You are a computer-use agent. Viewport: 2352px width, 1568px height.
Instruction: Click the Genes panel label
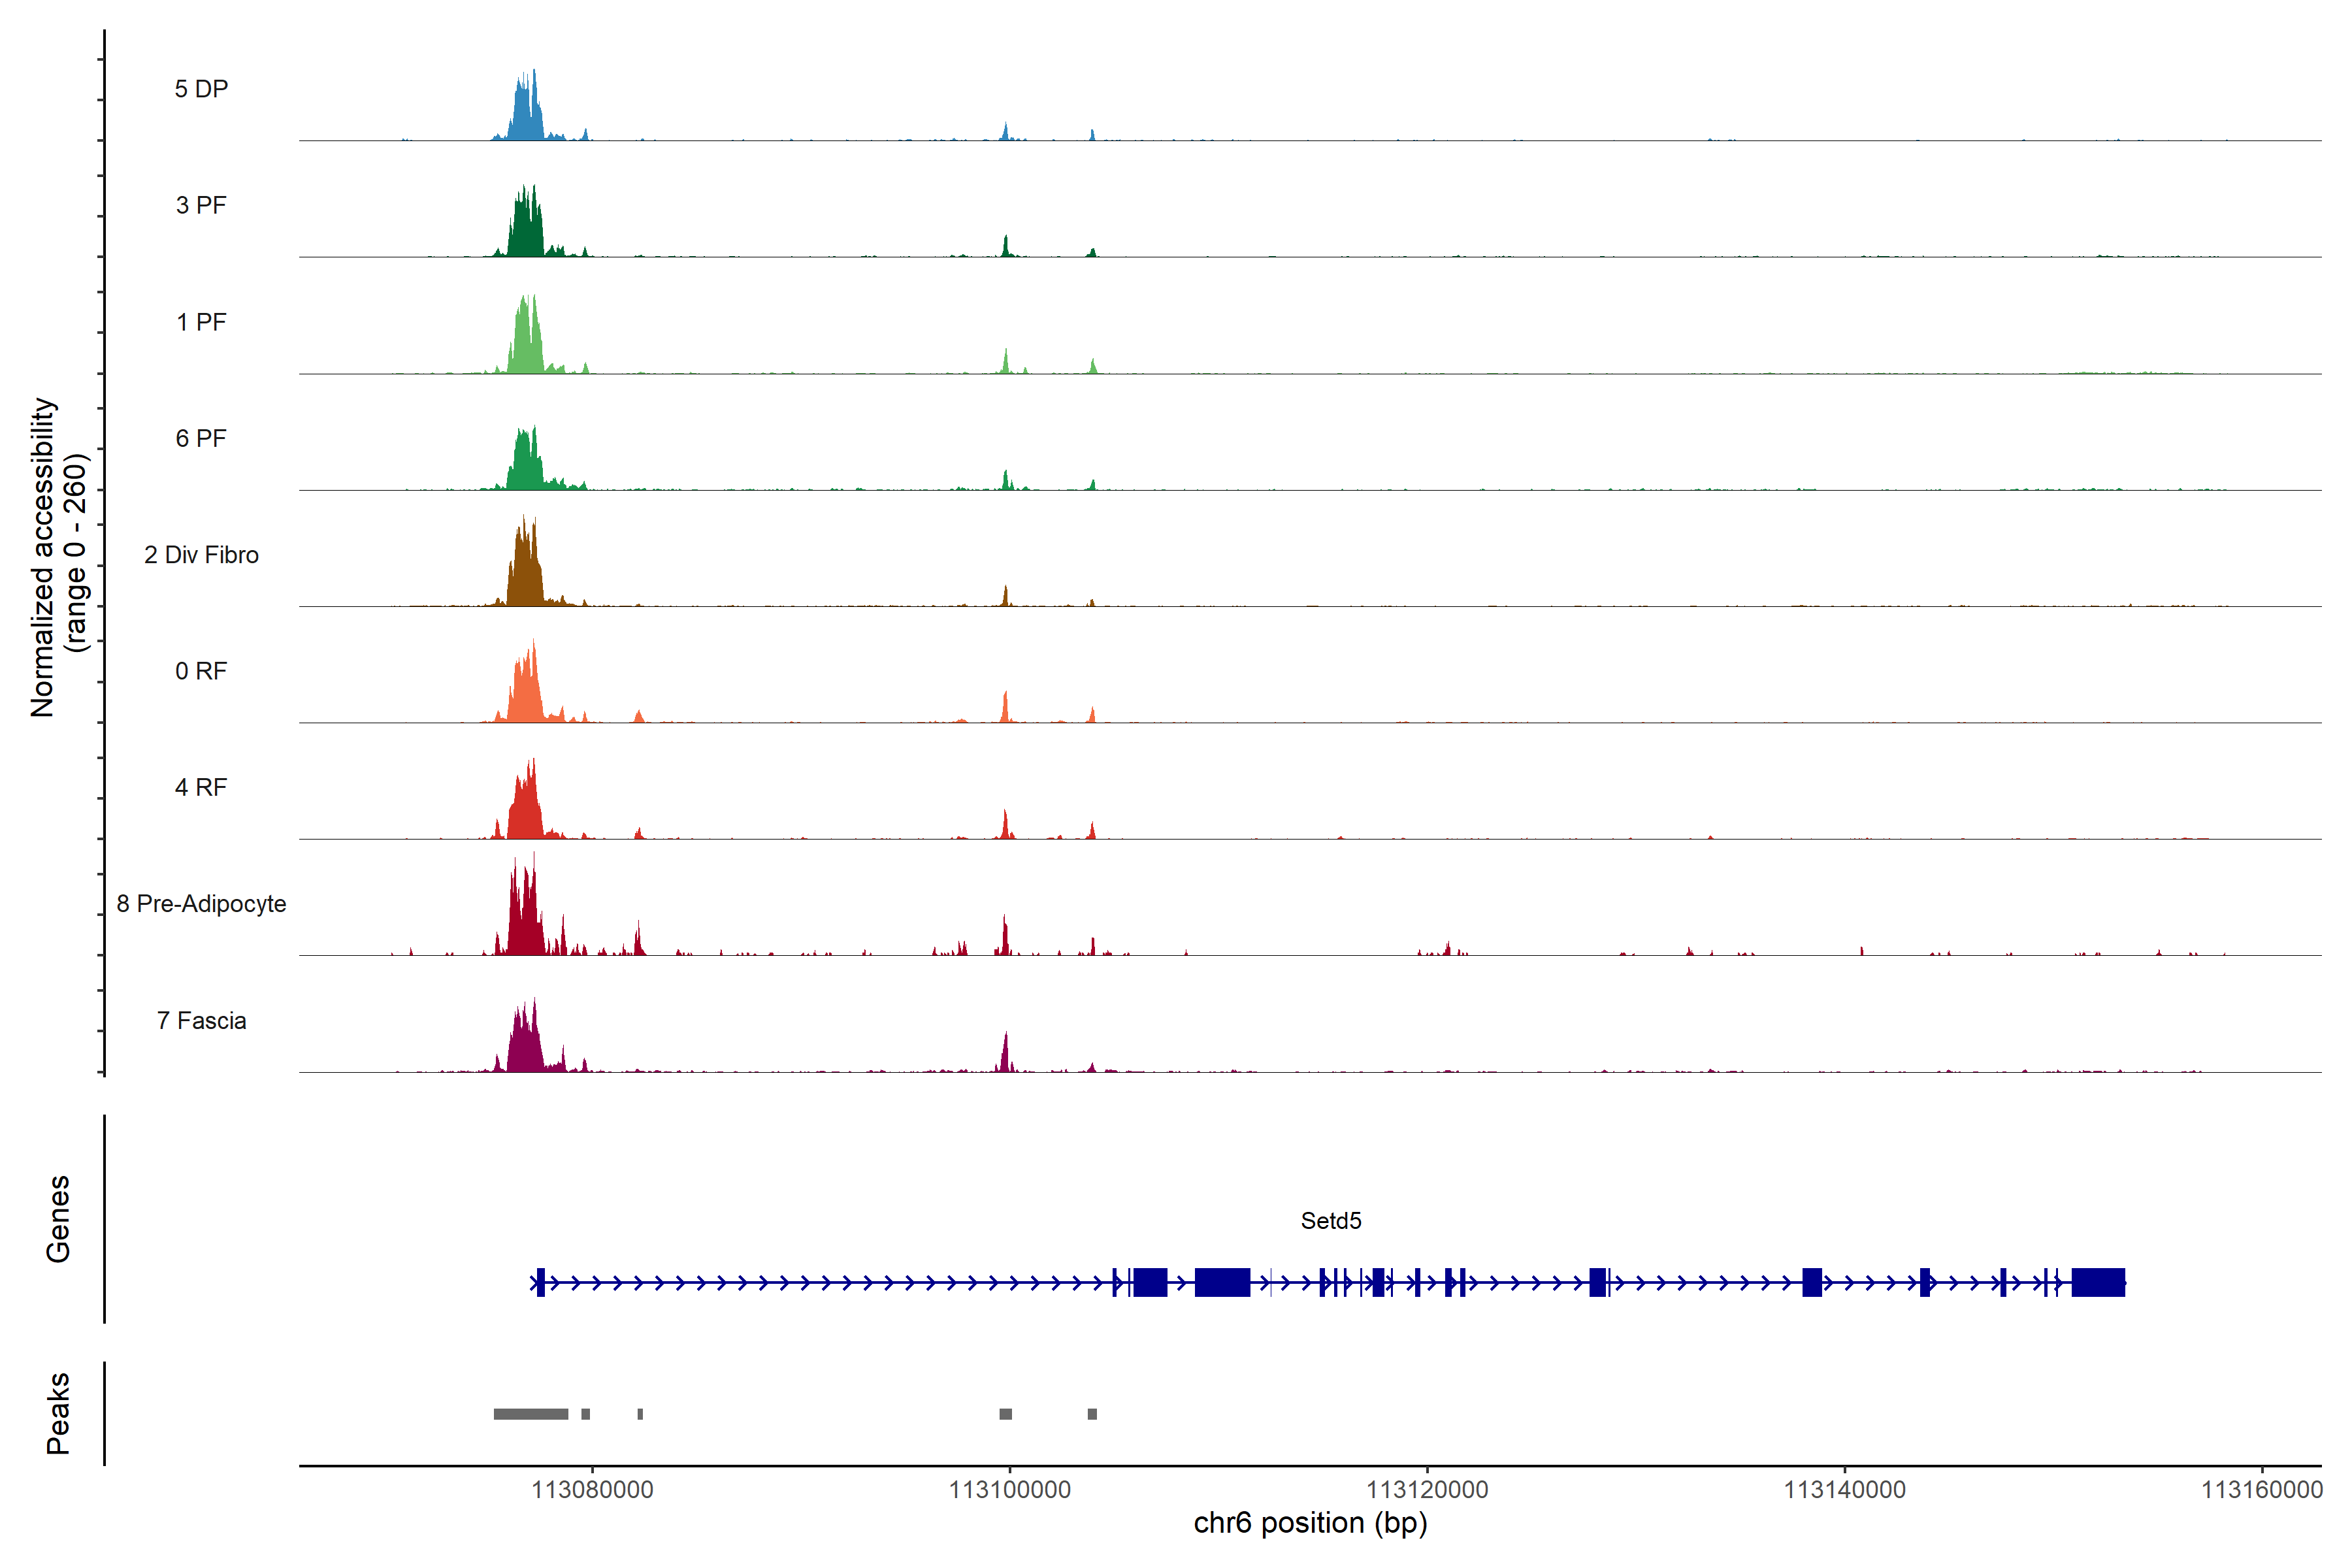(58, 1219)
